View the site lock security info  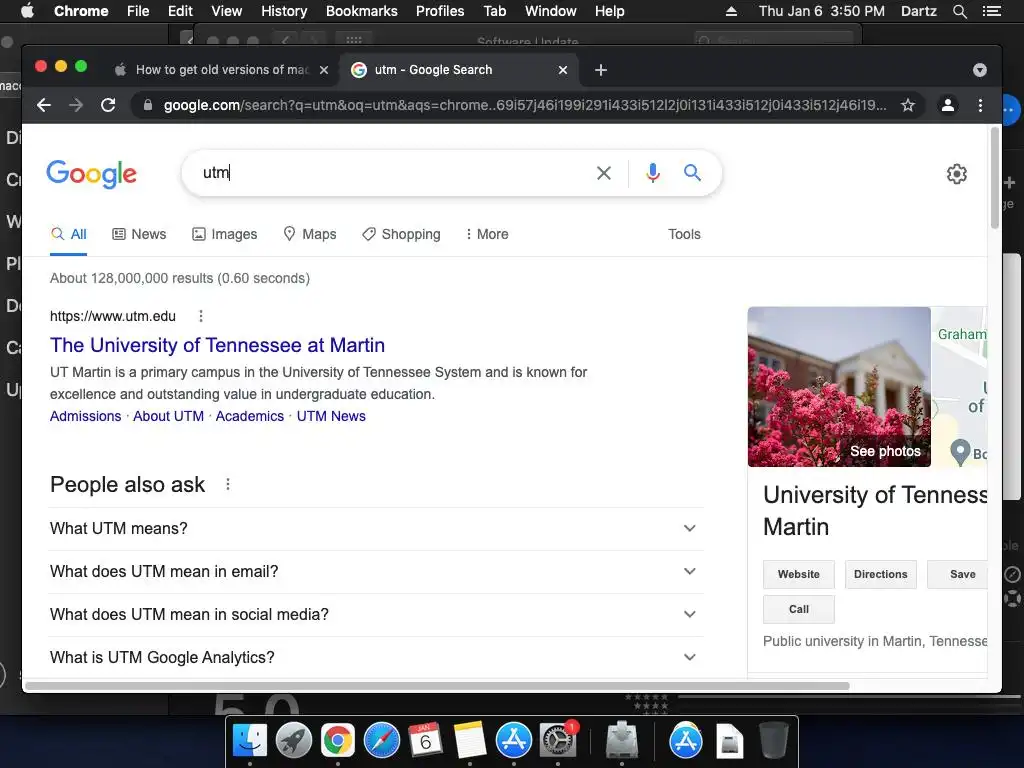click(148, 105)
